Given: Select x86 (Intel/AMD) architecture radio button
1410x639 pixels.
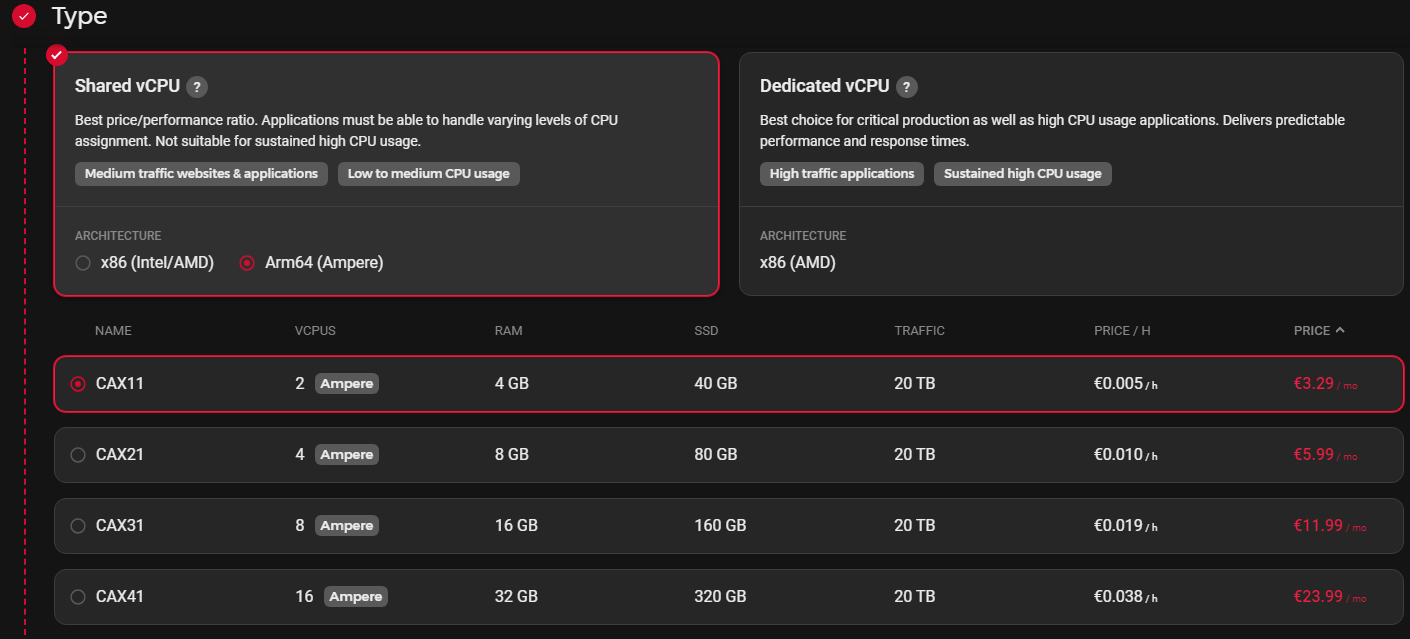Looking at the screenshot, I should (x=83, y=263).
